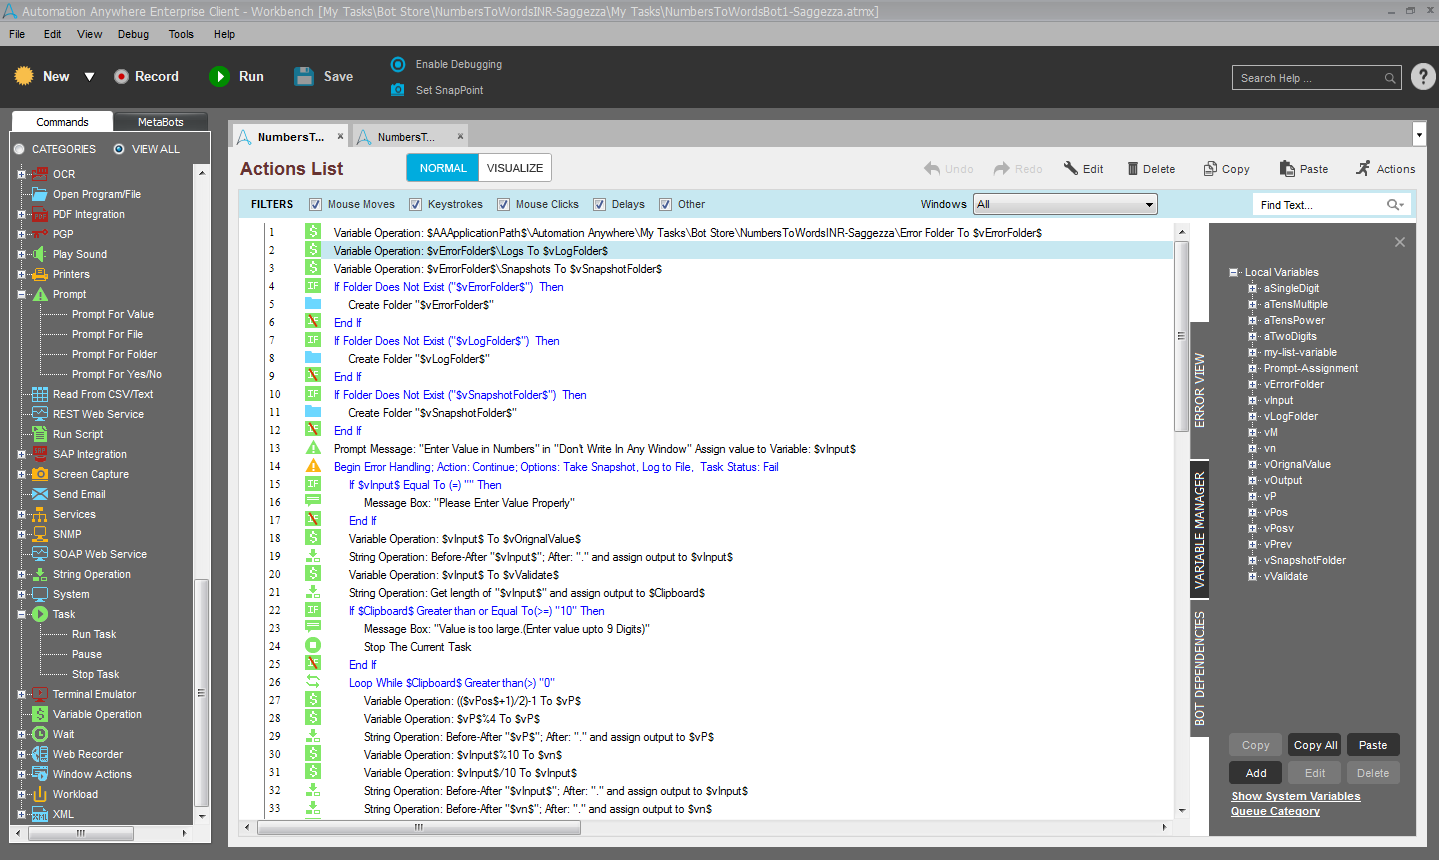Select the VIEW ALL radio button
The image size is (1439, 860).
(119, 149)
